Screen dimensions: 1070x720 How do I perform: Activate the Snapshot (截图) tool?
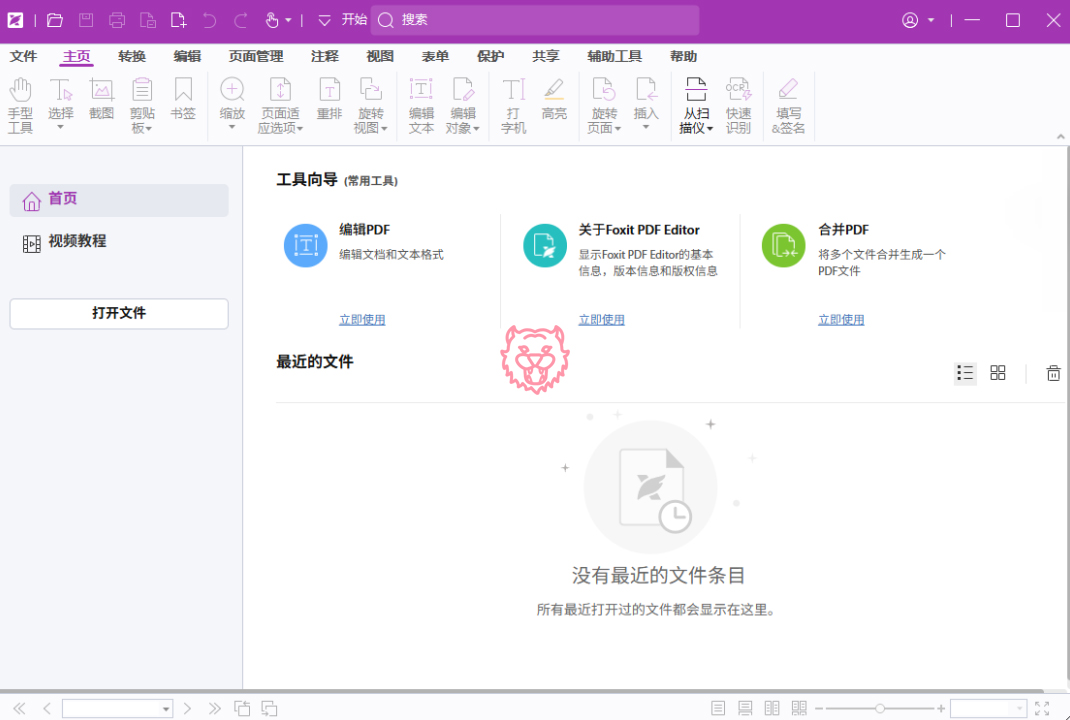101,100
